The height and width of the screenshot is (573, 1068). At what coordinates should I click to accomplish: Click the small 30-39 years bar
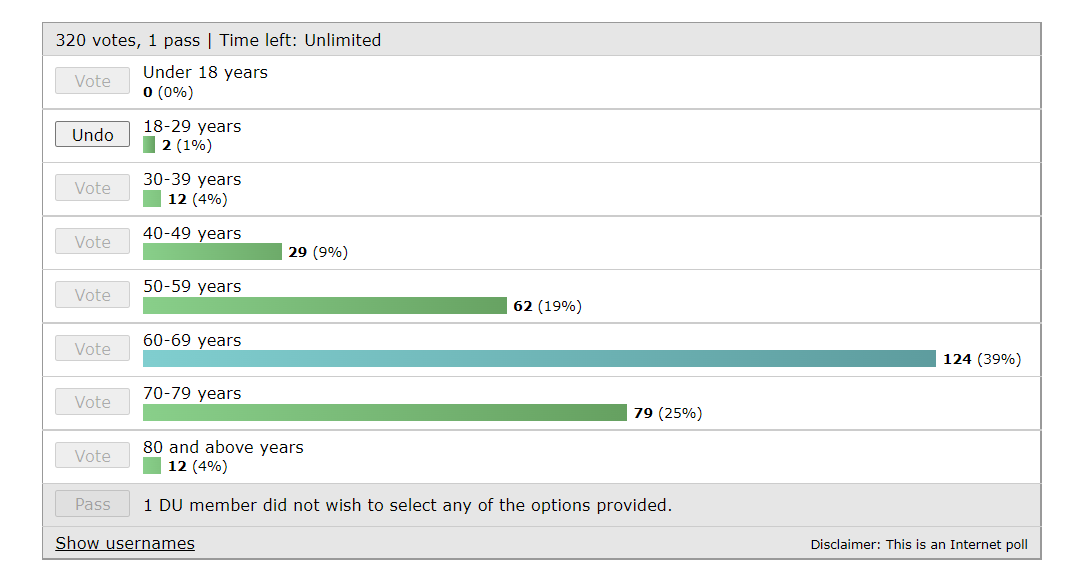(152, 199)
